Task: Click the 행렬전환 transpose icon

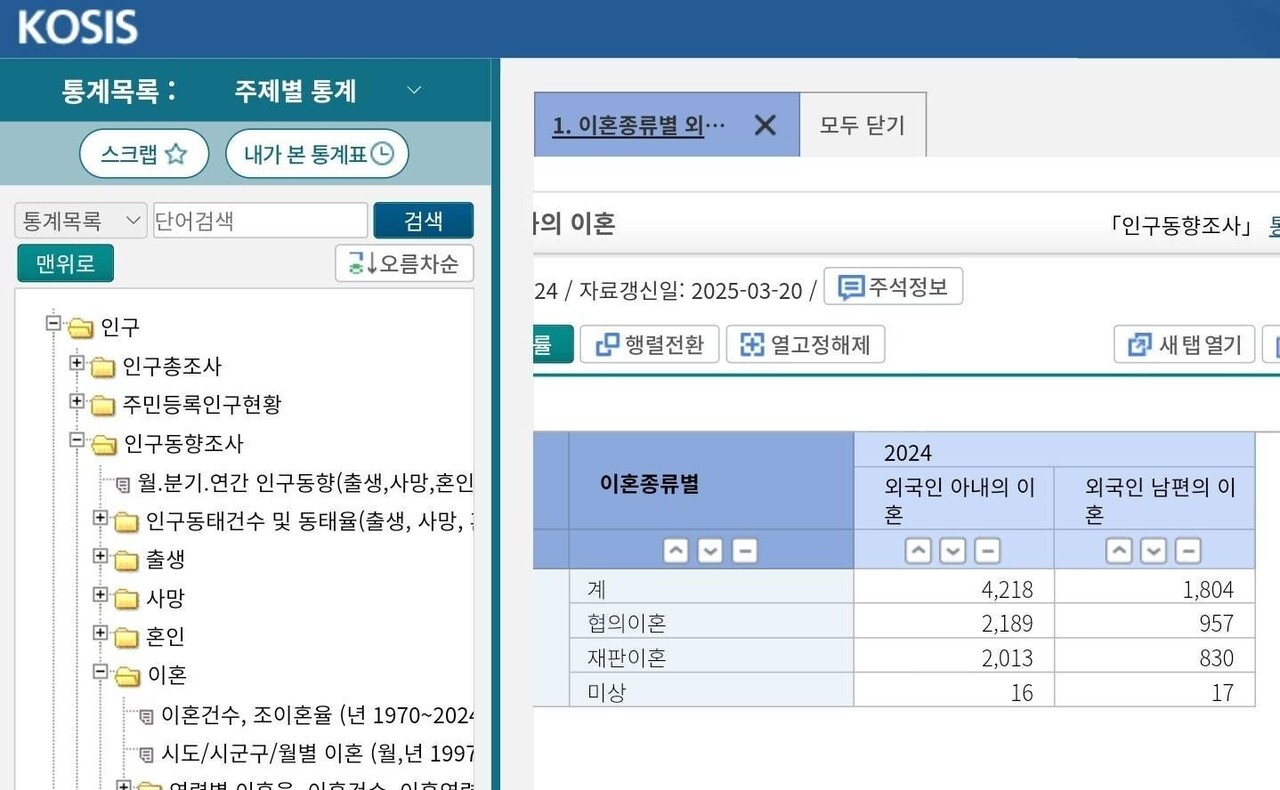Action: 649,344
